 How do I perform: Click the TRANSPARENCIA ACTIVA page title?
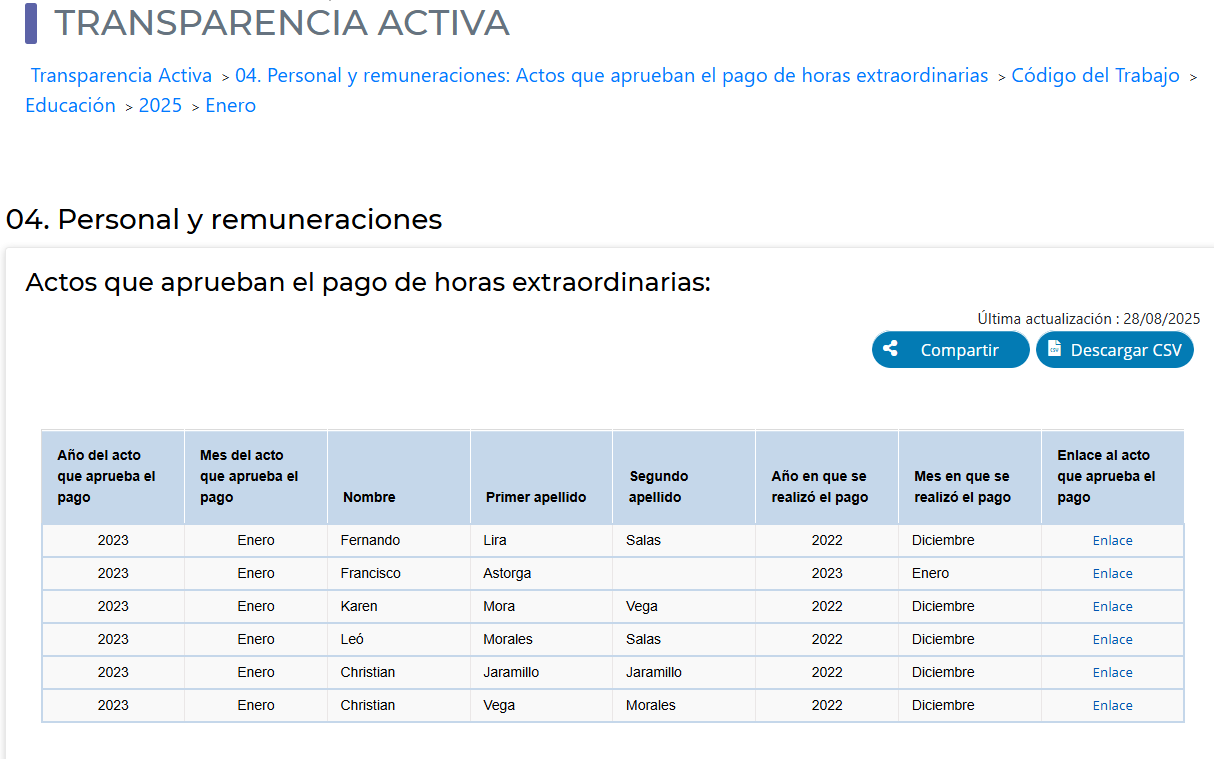(x=282, y=22)
